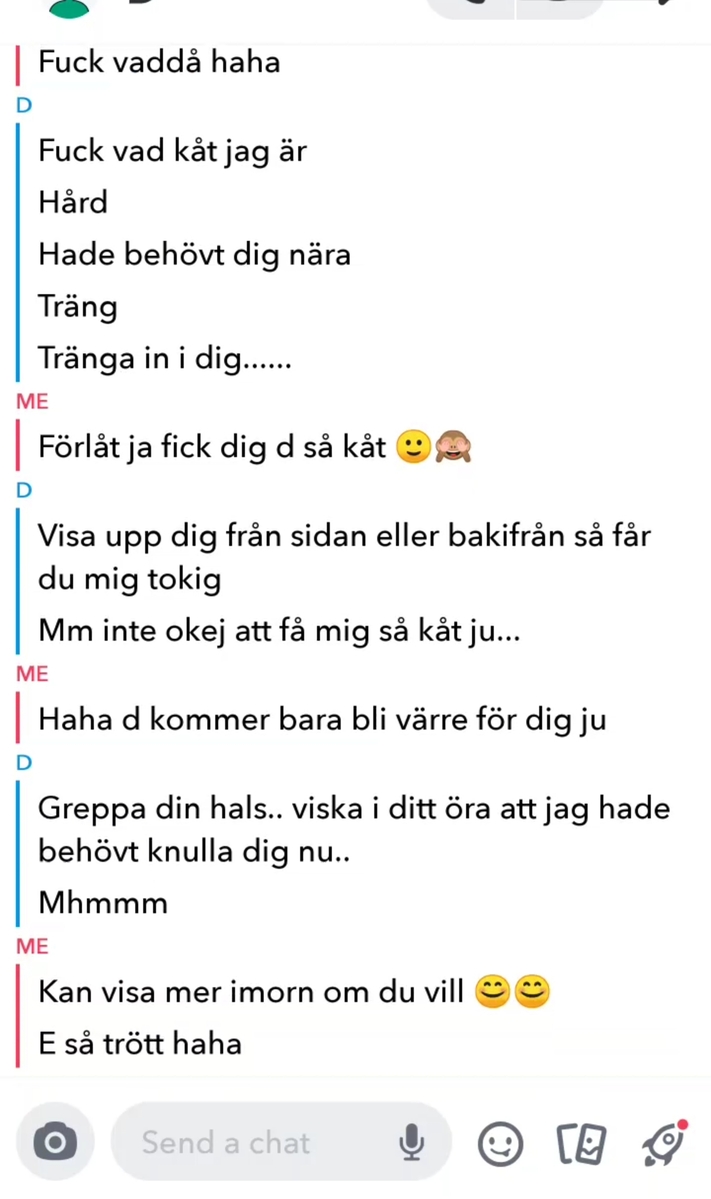Tap the video call button in header
711x1199 pixels.
560,8
